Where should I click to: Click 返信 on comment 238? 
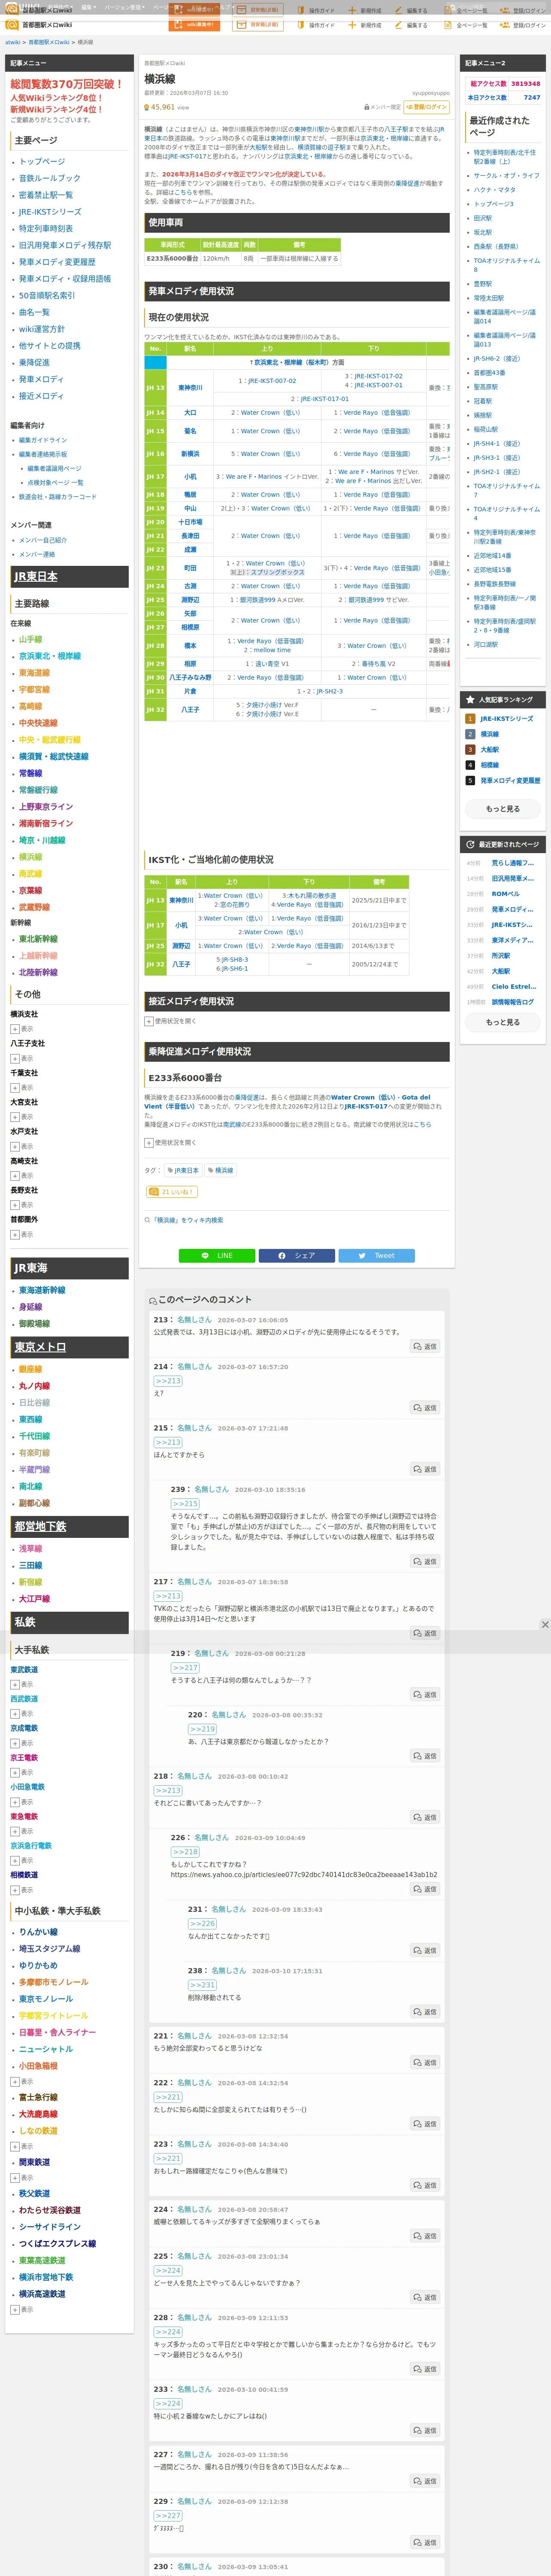coord(425,2012)
